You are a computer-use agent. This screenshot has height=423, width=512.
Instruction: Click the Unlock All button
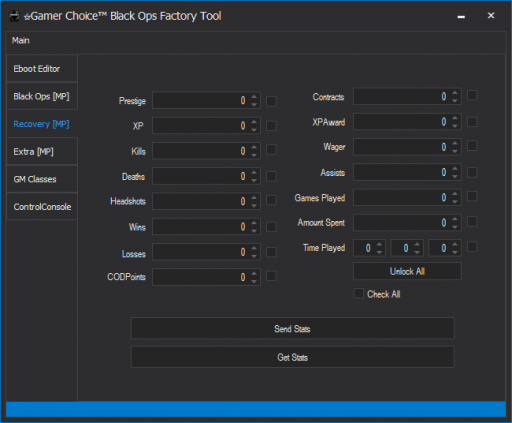pos(407,271)
